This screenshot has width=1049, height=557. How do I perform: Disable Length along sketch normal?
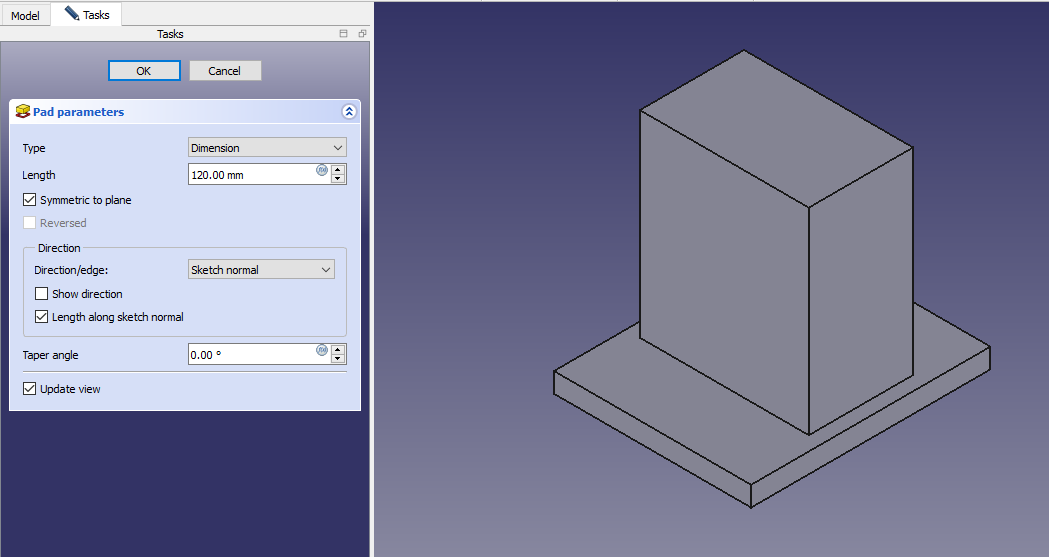tap(42, 317)
